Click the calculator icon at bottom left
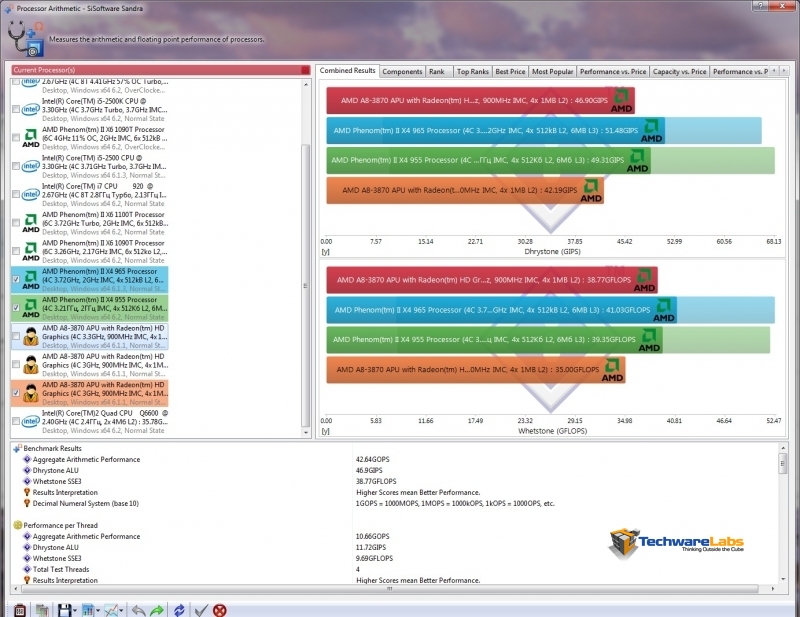 [x=19, y=609]
